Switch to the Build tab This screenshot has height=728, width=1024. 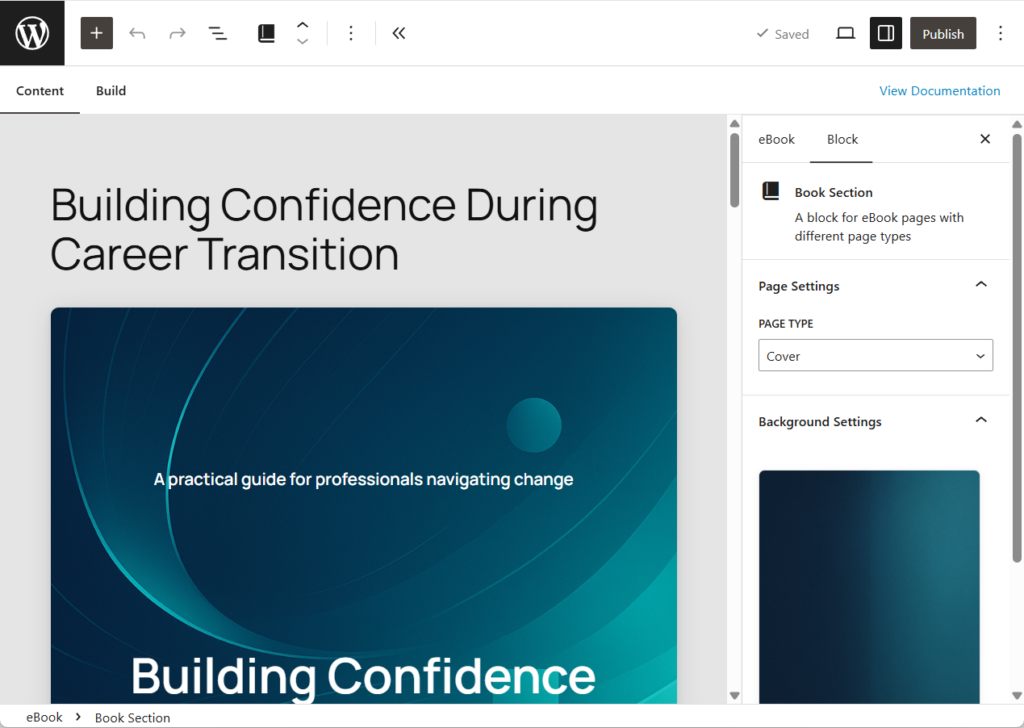coord(110,90)
